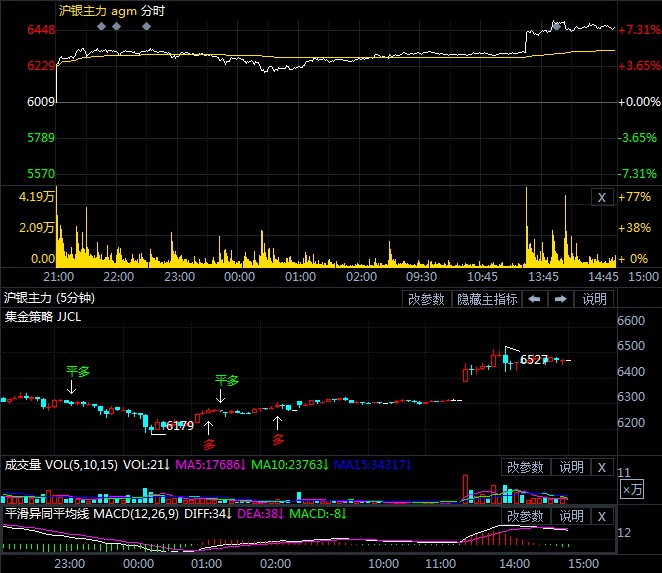Open 说明 for the 成交量 indicator
This screenshot has width=662, height=573.
click(x=570, y=467)
